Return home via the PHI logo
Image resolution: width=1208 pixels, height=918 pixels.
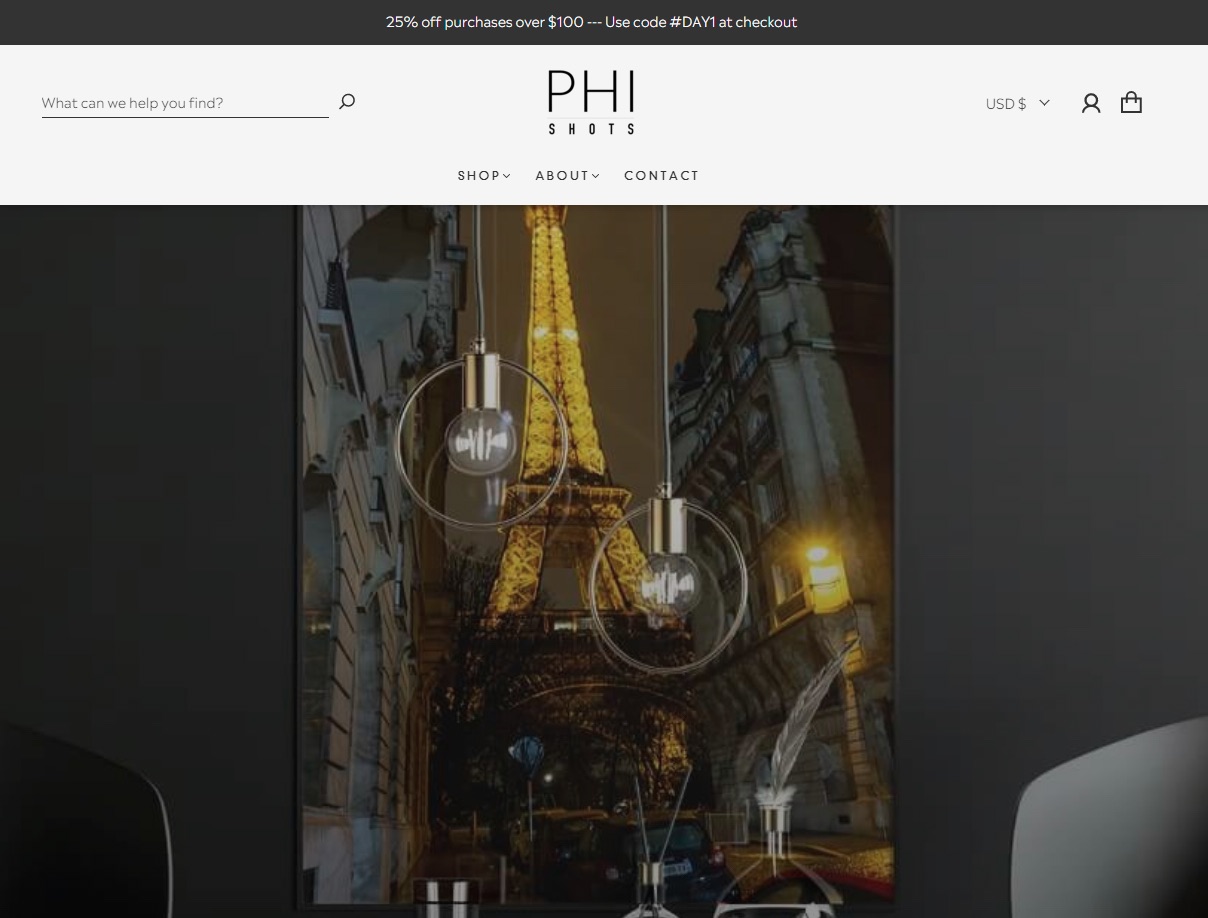pos(591,101)
